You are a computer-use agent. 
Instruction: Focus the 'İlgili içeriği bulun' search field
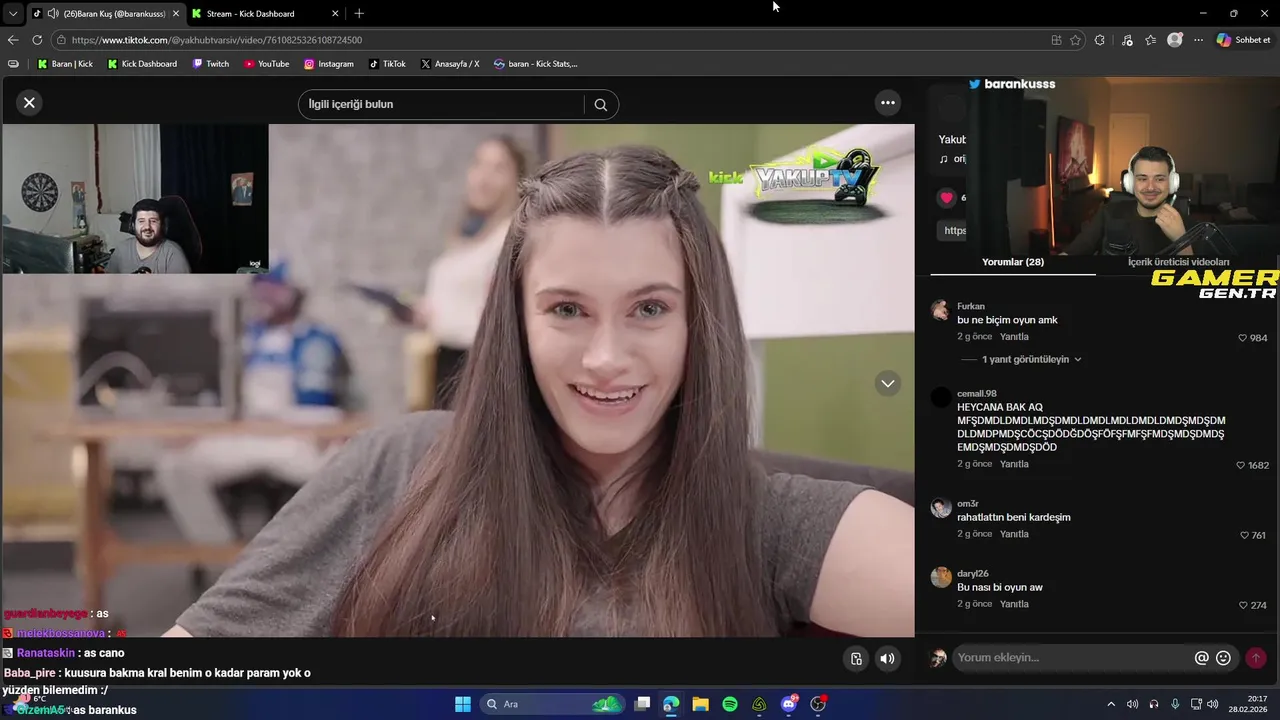[441, 104]
